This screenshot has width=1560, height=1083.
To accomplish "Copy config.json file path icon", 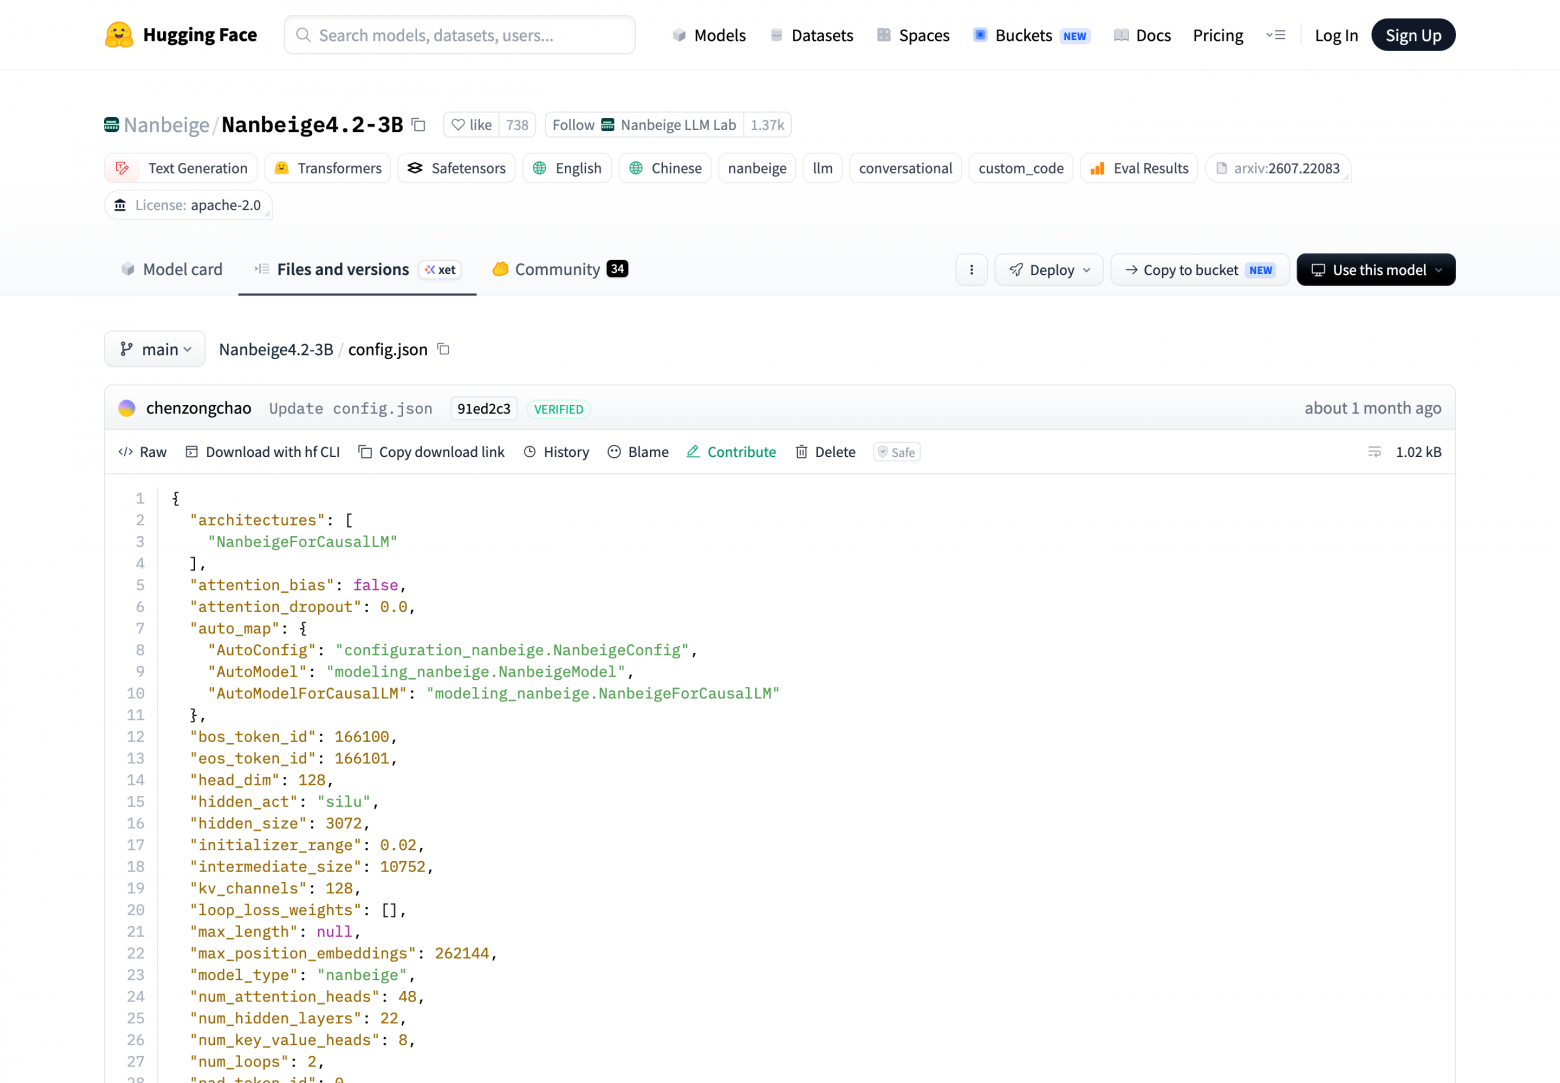I will (x=444, y=349).
